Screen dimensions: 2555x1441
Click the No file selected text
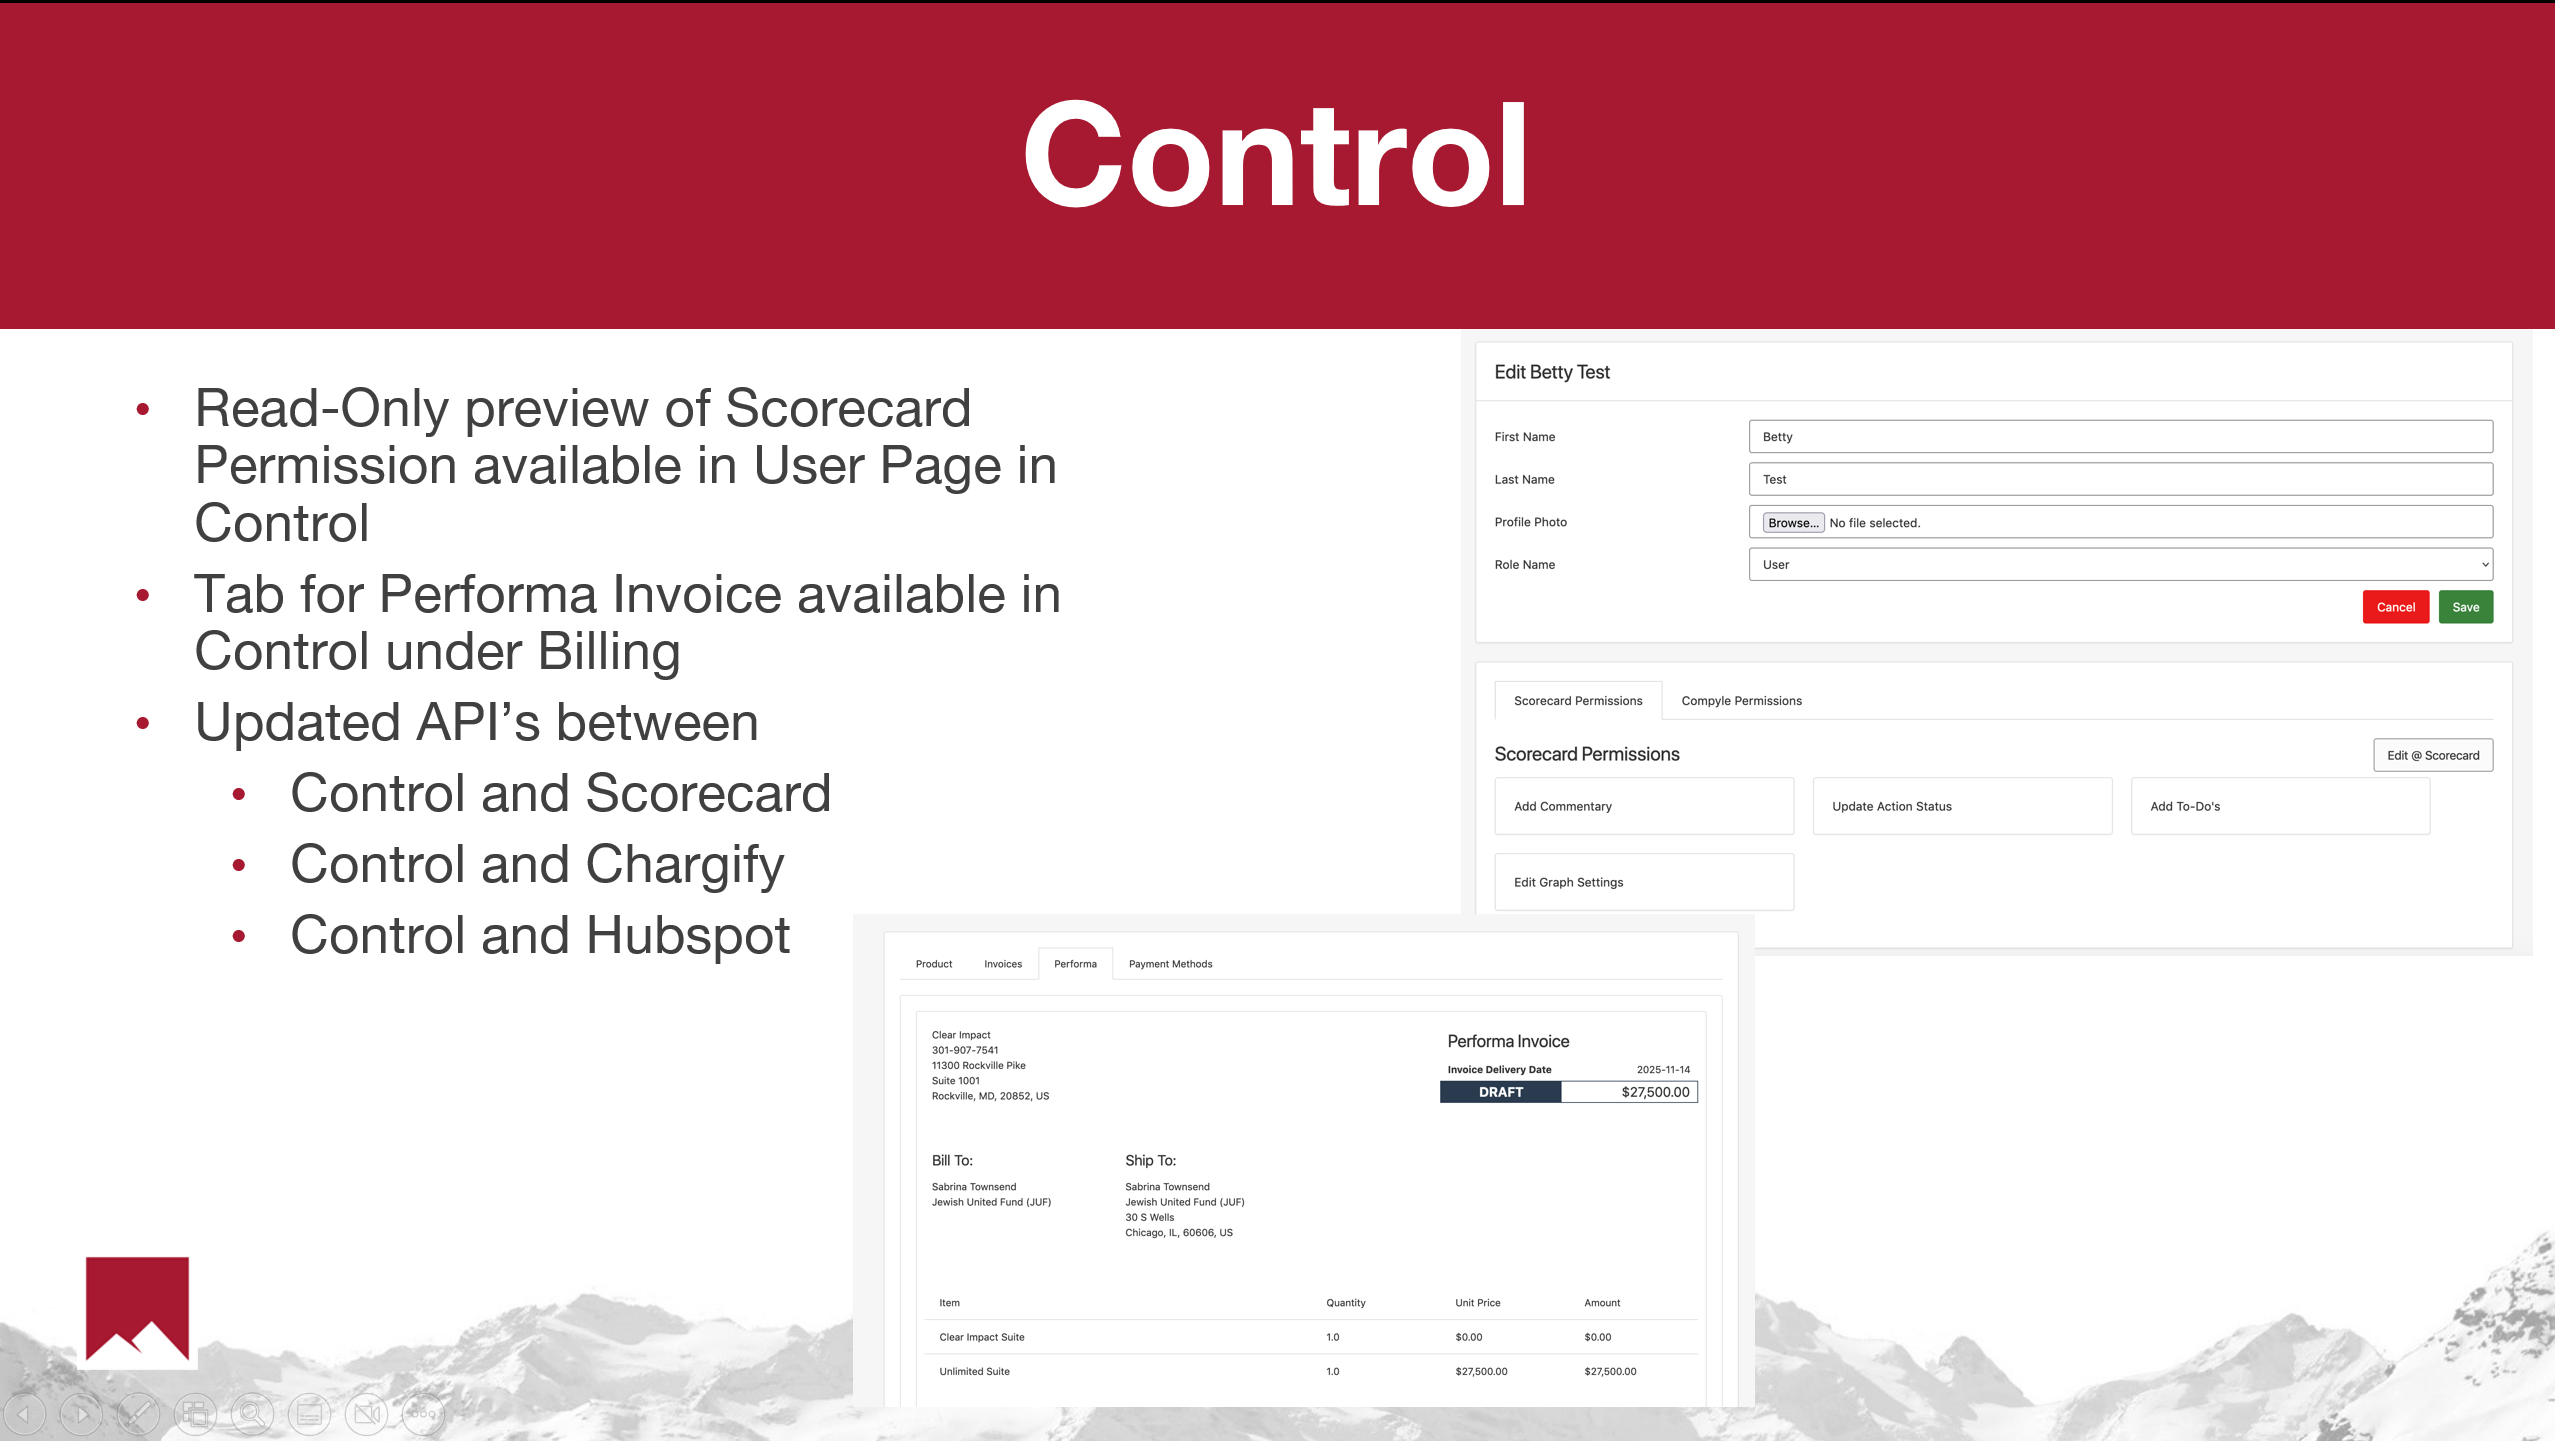click(1875, 523)
